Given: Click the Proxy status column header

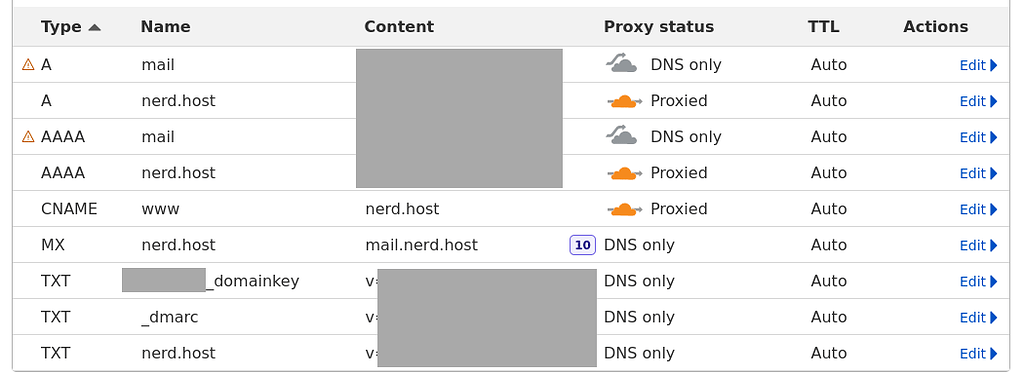Looking at the screenshot, I should coord(658,27).
